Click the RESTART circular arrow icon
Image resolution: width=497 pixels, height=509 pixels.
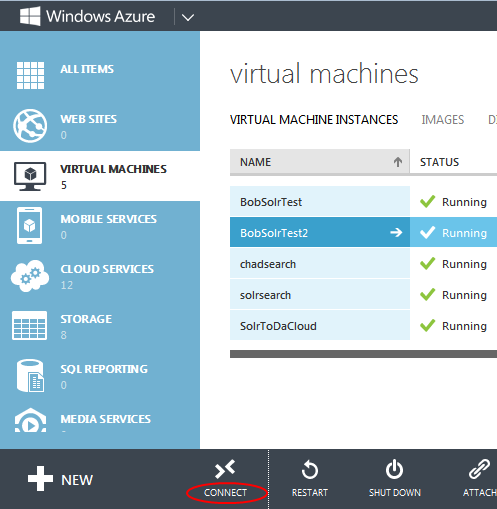point(310,470)
